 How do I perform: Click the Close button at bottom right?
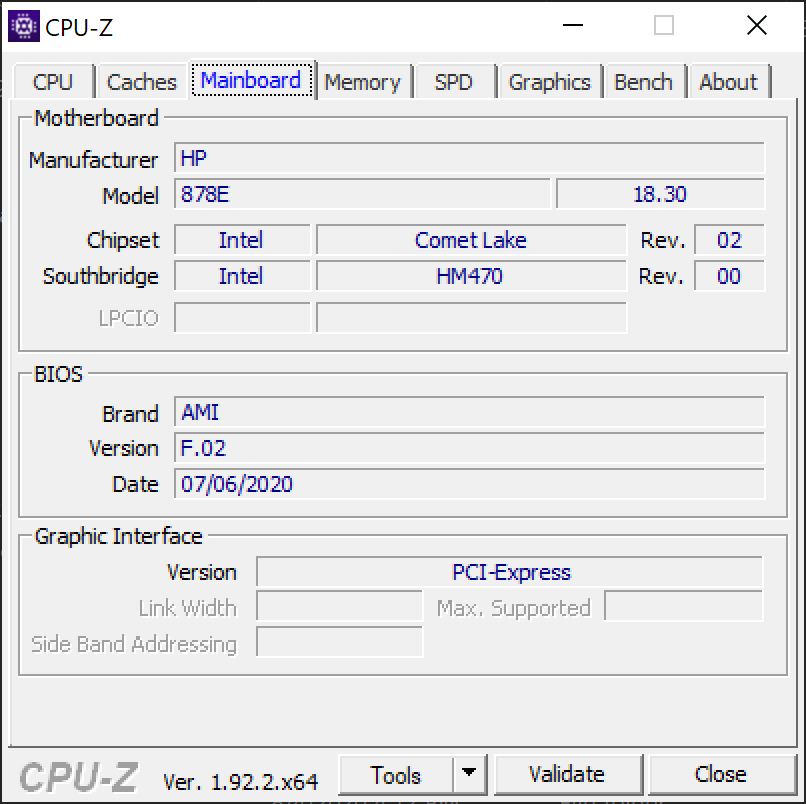pyautogui.click(x=720, y=775)
